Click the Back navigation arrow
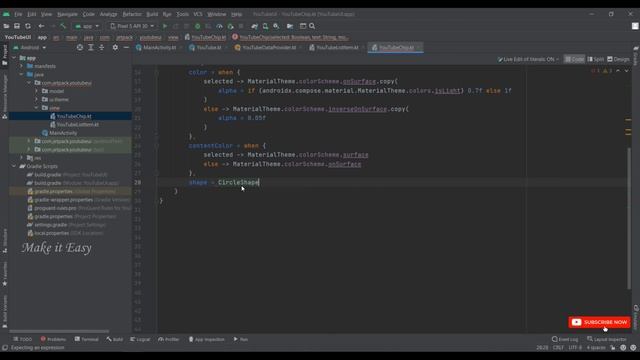640x360 pixels. point(41,26)
